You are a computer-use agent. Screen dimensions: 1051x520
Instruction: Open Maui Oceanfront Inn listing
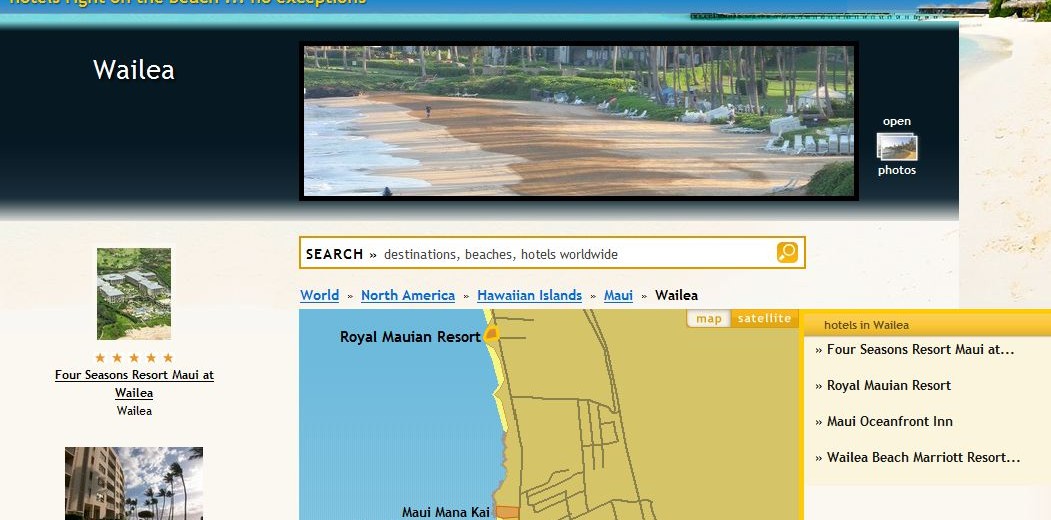click(x=889, y=422)
